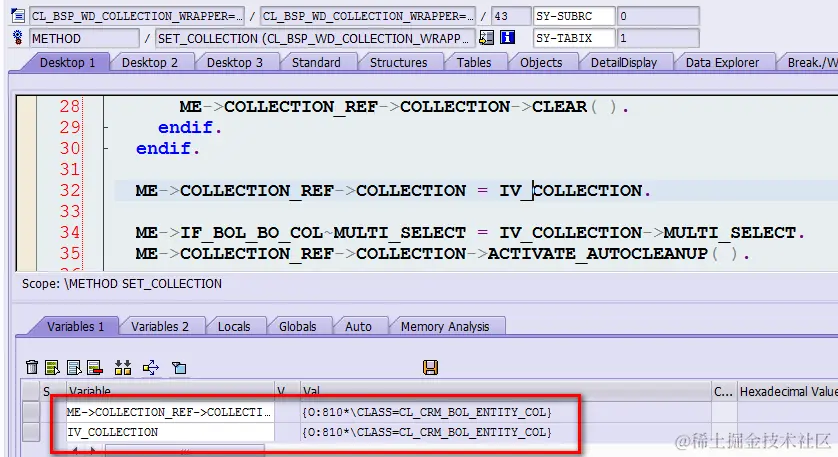838x457 pixels.
Task: Click the blue information icon in header
Action: (507, 37)
